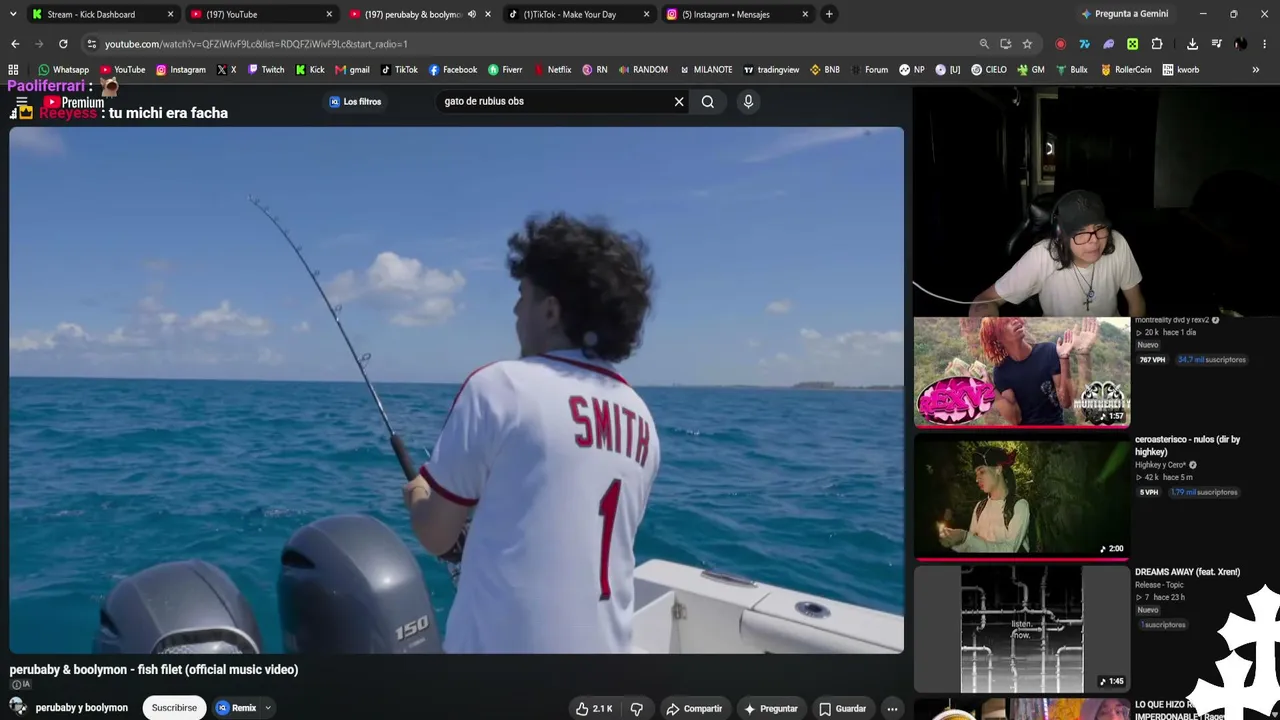Screen dimensions: 1280x720
Task: Switch to the TikTok - Make Your Day tab
Action: (579, 14)
